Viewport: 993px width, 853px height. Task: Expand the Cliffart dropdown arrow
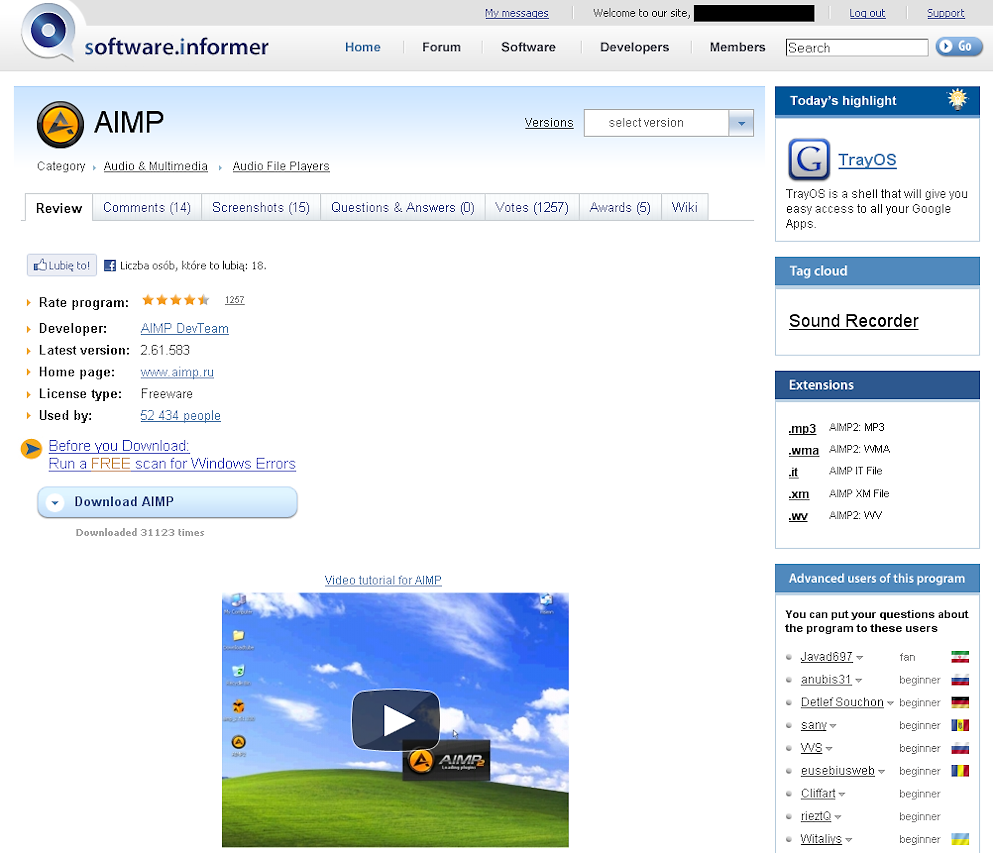coord(842,795)
